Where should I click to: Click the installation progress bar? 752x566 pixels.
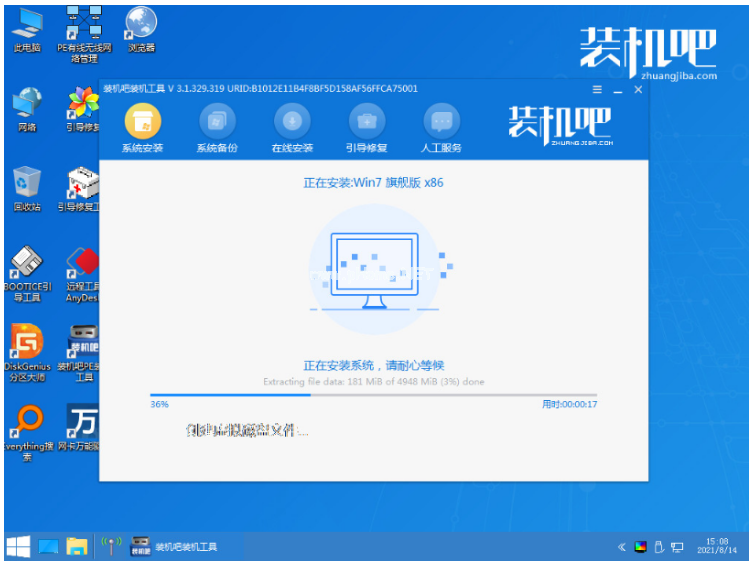pos(372,395)
